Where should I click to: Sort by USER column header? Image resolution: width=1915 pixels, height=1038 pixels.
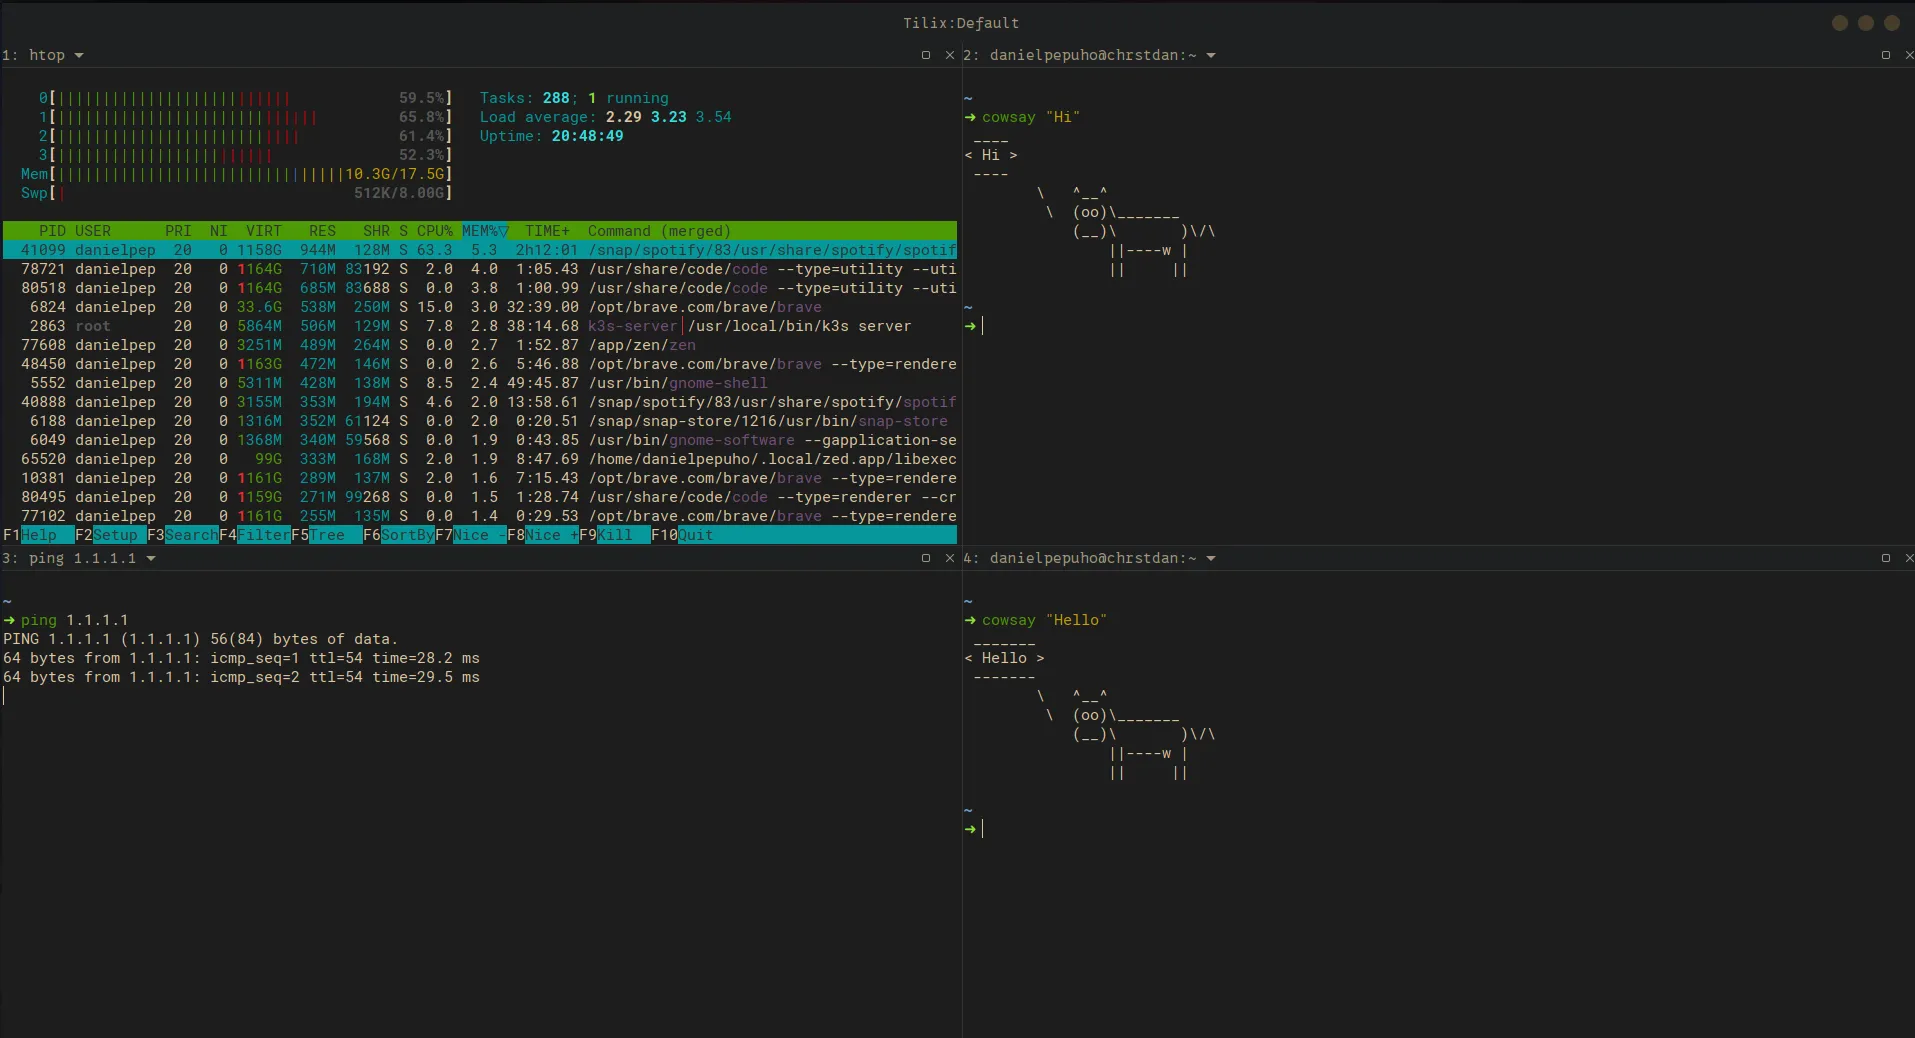pyautogui.click(x=93, y=231)
